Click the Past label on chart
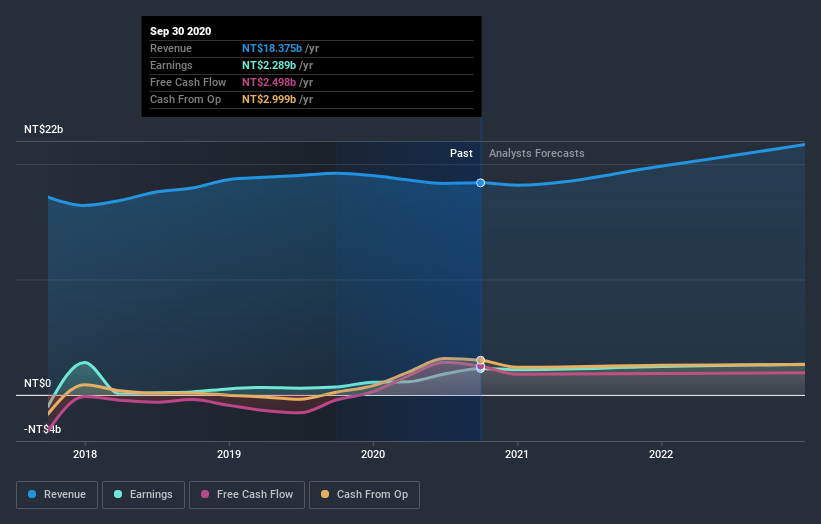821x524 pixels. [x=461, y=153]
